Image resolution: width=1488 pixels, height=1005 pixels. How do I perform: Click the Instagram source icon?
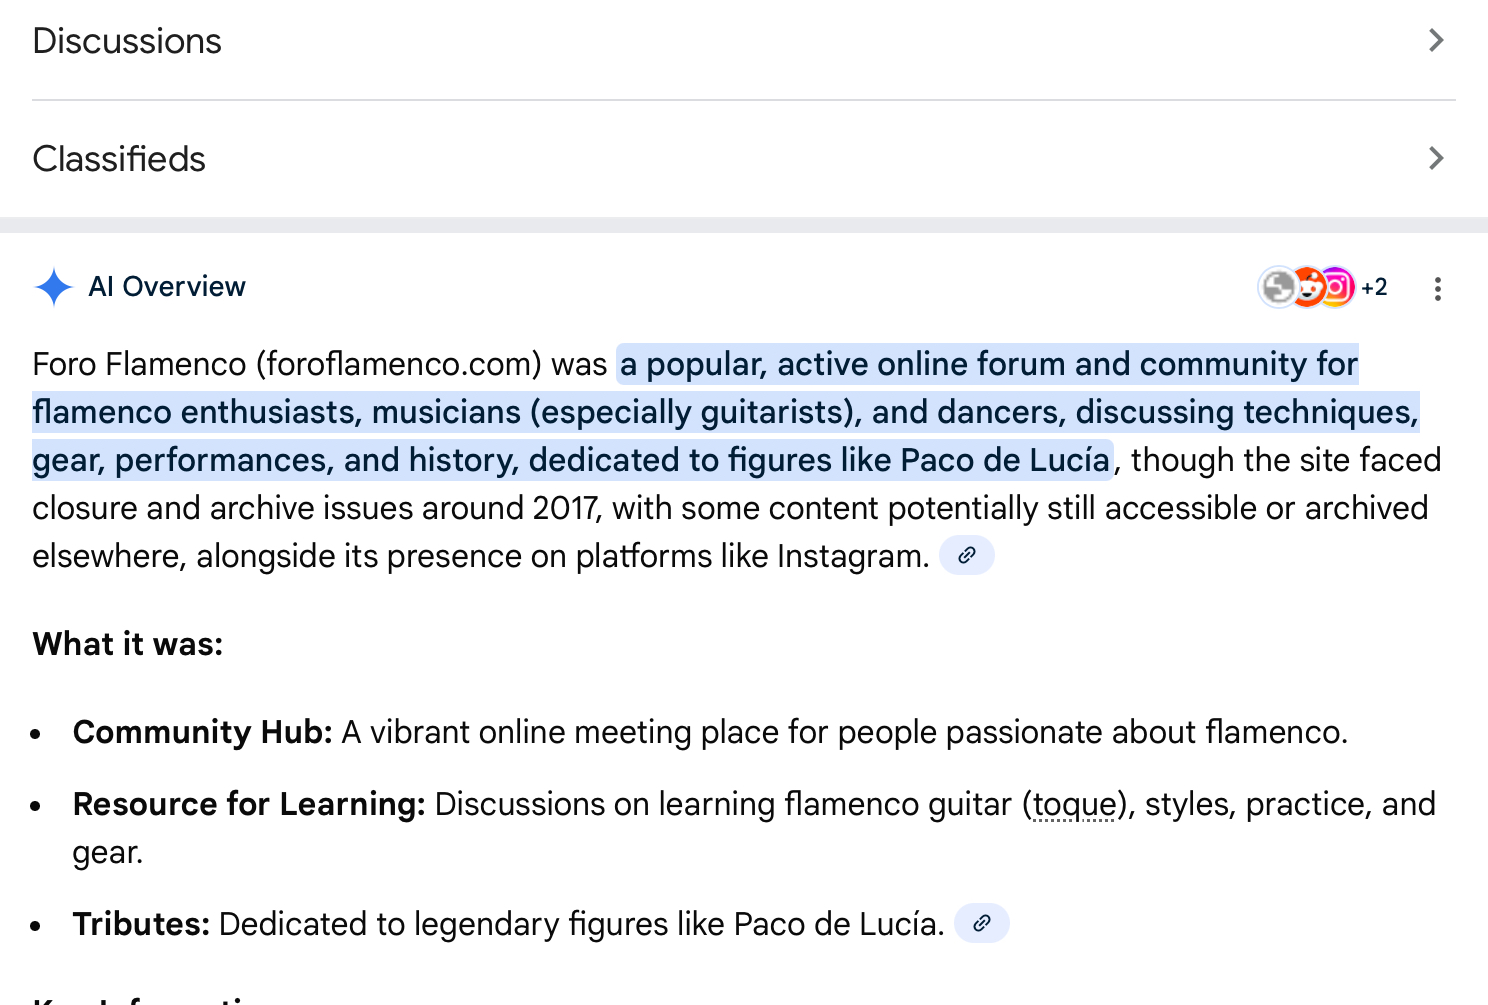click(x=1338, y=287)
